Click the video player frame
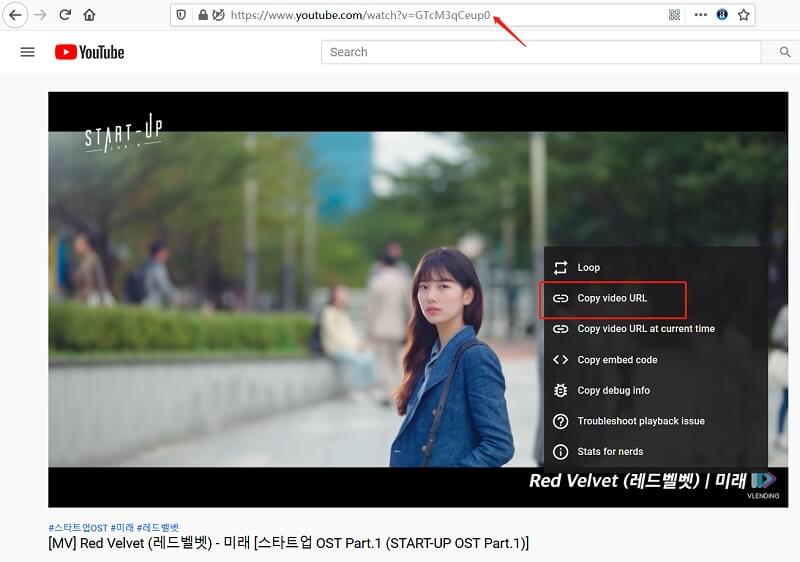The image size is (800, 562). point(418,299)
